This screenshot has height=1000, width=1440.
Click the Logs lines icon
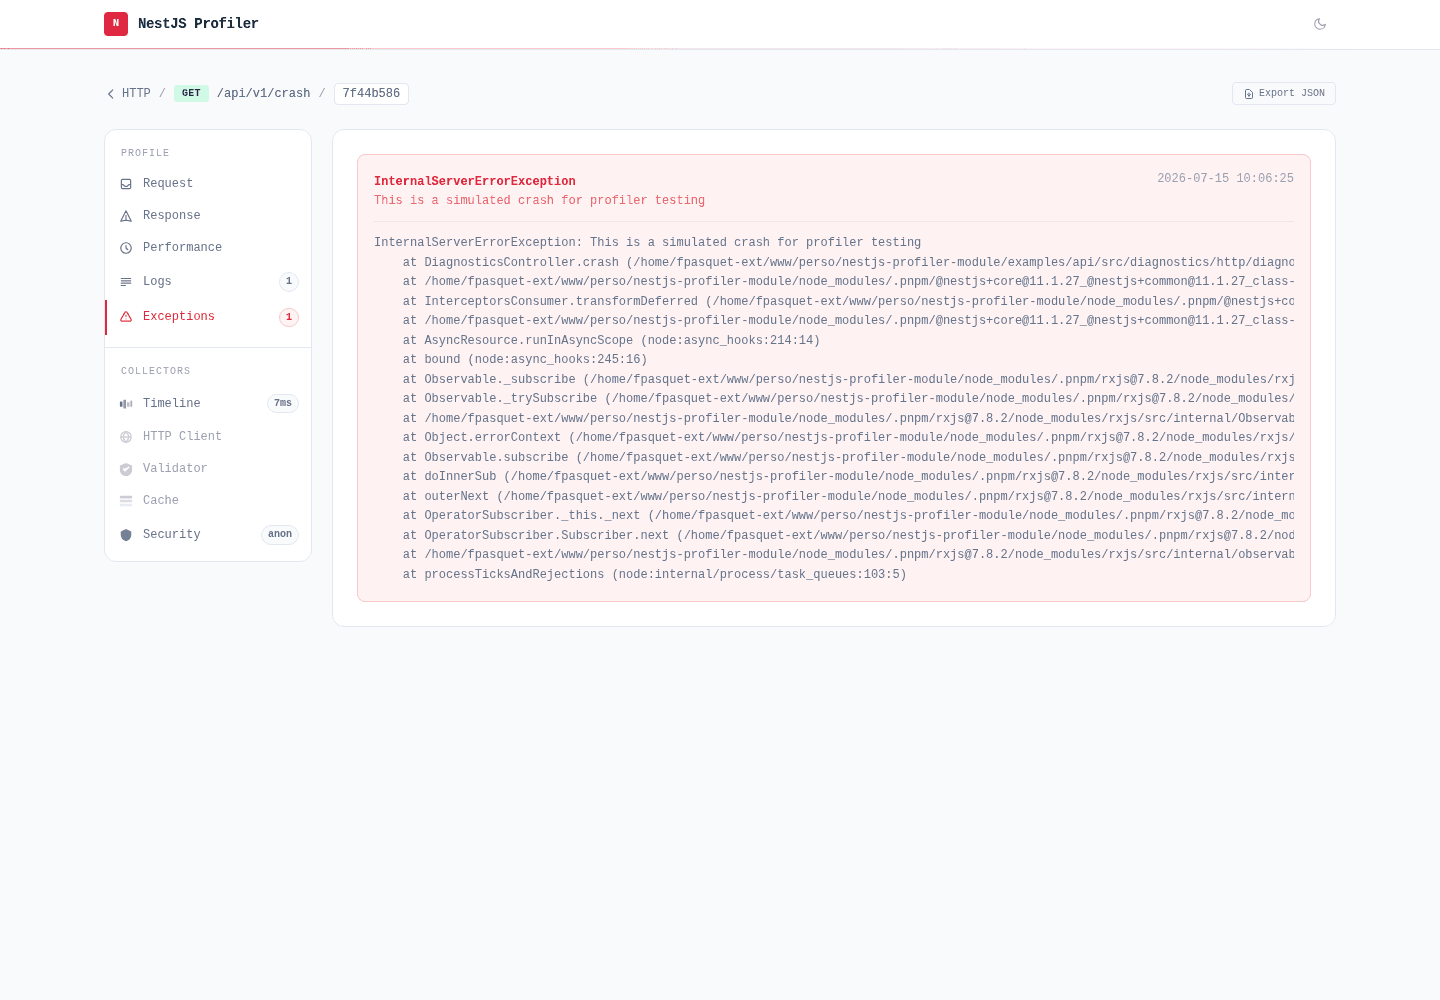(x=126, y=282)
